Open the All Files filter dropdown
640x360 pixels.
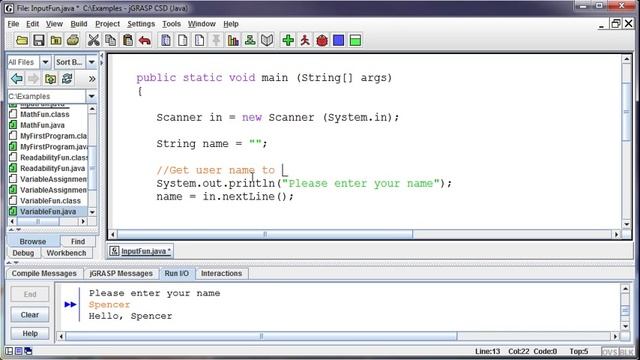(45, 62)
